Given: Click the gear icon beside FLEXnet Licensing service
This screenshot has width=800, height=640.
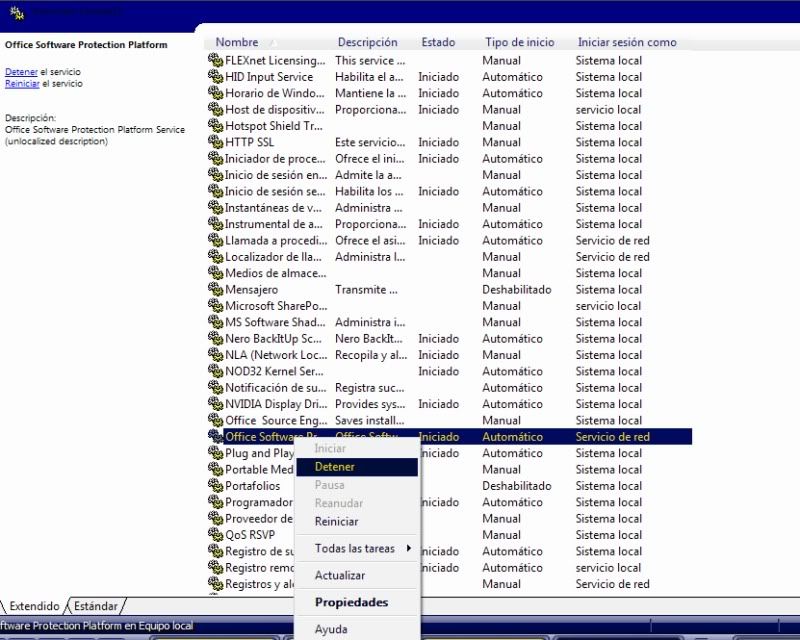Looking at the screenshot, I should (215, 60).
